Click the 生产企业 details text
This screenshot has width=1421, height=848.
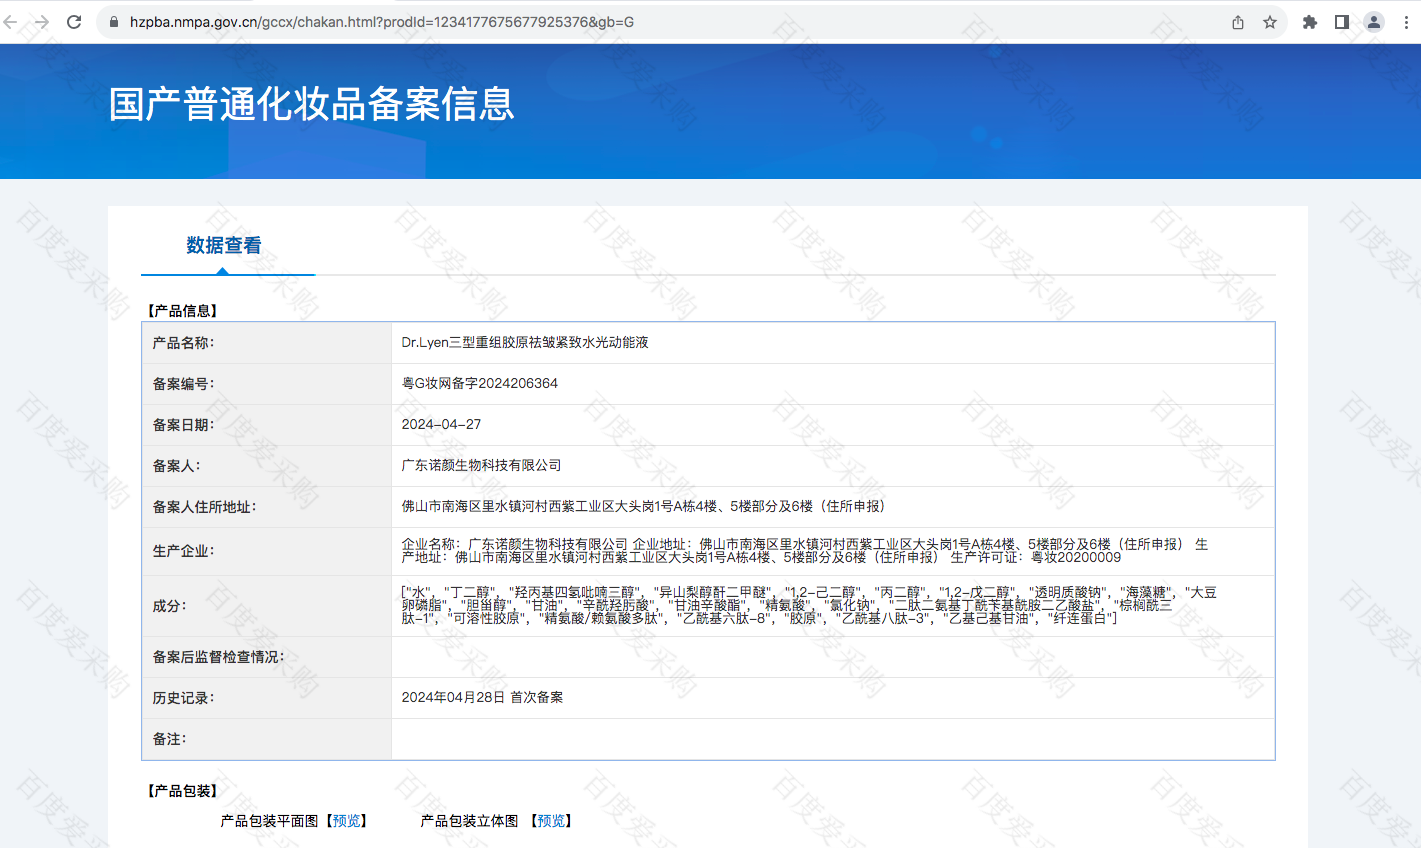click(805, 551)
